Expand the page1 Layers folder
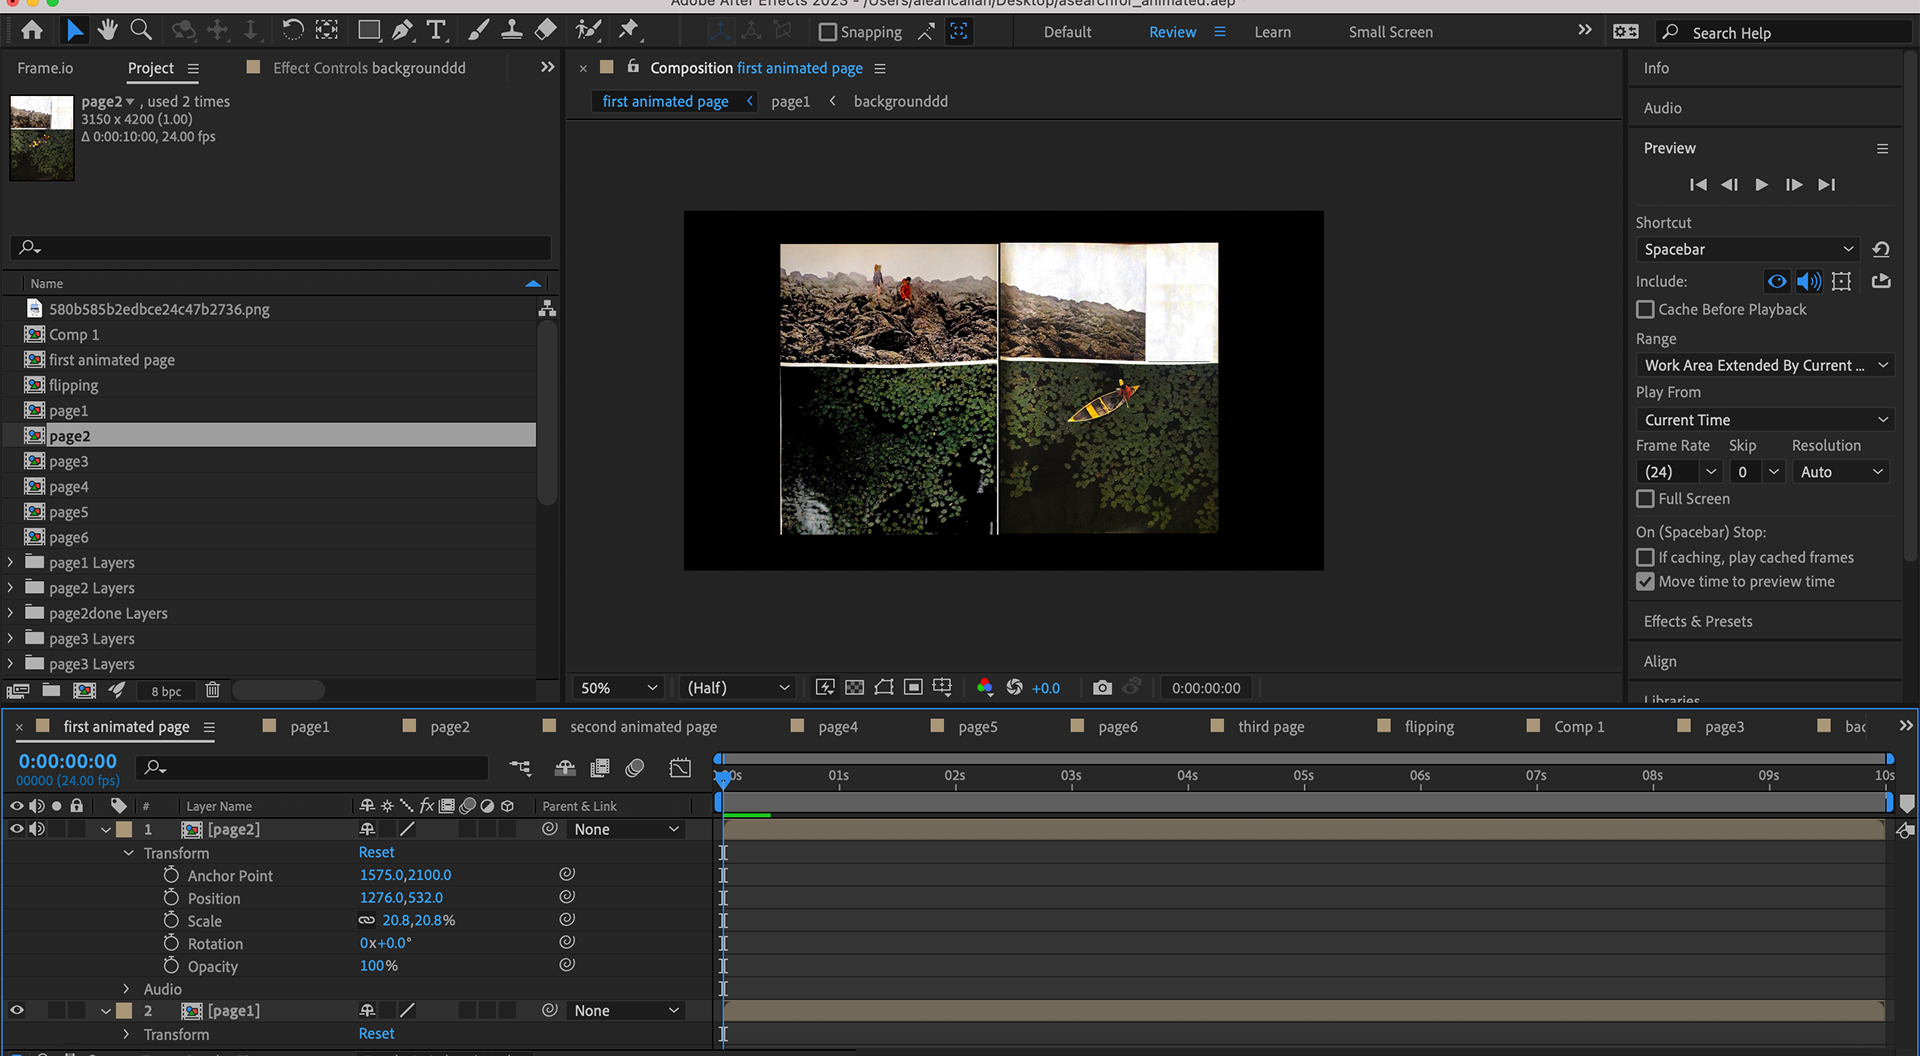 (x=11, y=563)
